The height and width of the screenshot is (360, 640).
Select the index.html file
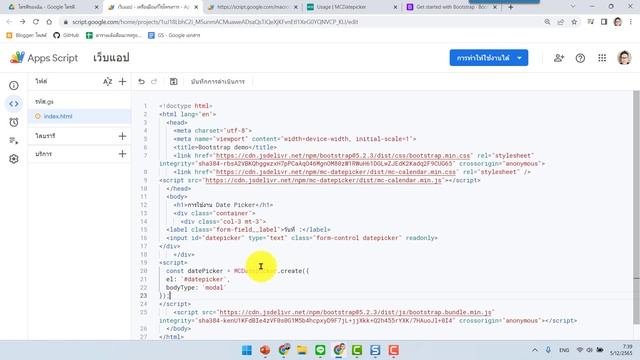tap(80, 116)
